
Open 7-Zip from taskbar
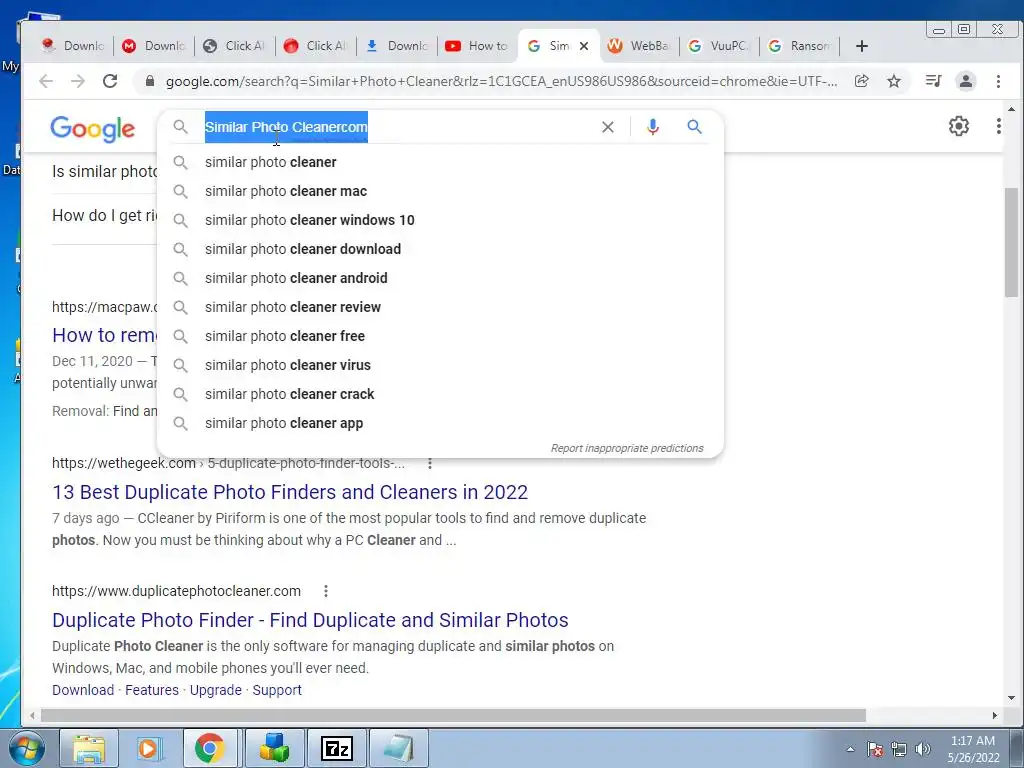point(337,748)
